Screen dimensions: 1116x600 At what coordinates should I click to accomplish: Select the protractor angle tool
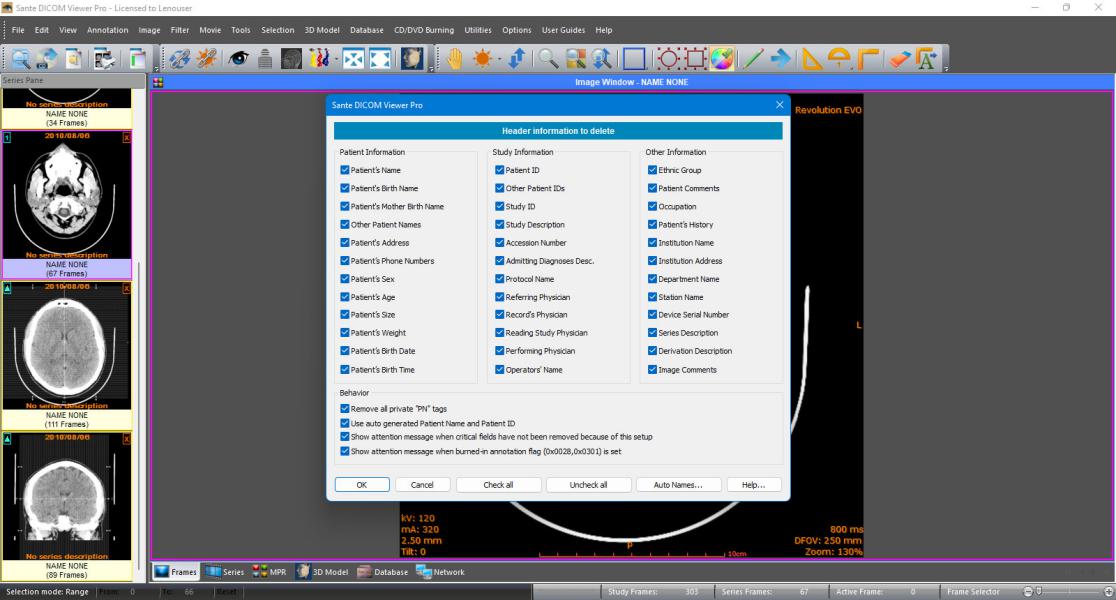pyautogui.click(x=839, y=58)
